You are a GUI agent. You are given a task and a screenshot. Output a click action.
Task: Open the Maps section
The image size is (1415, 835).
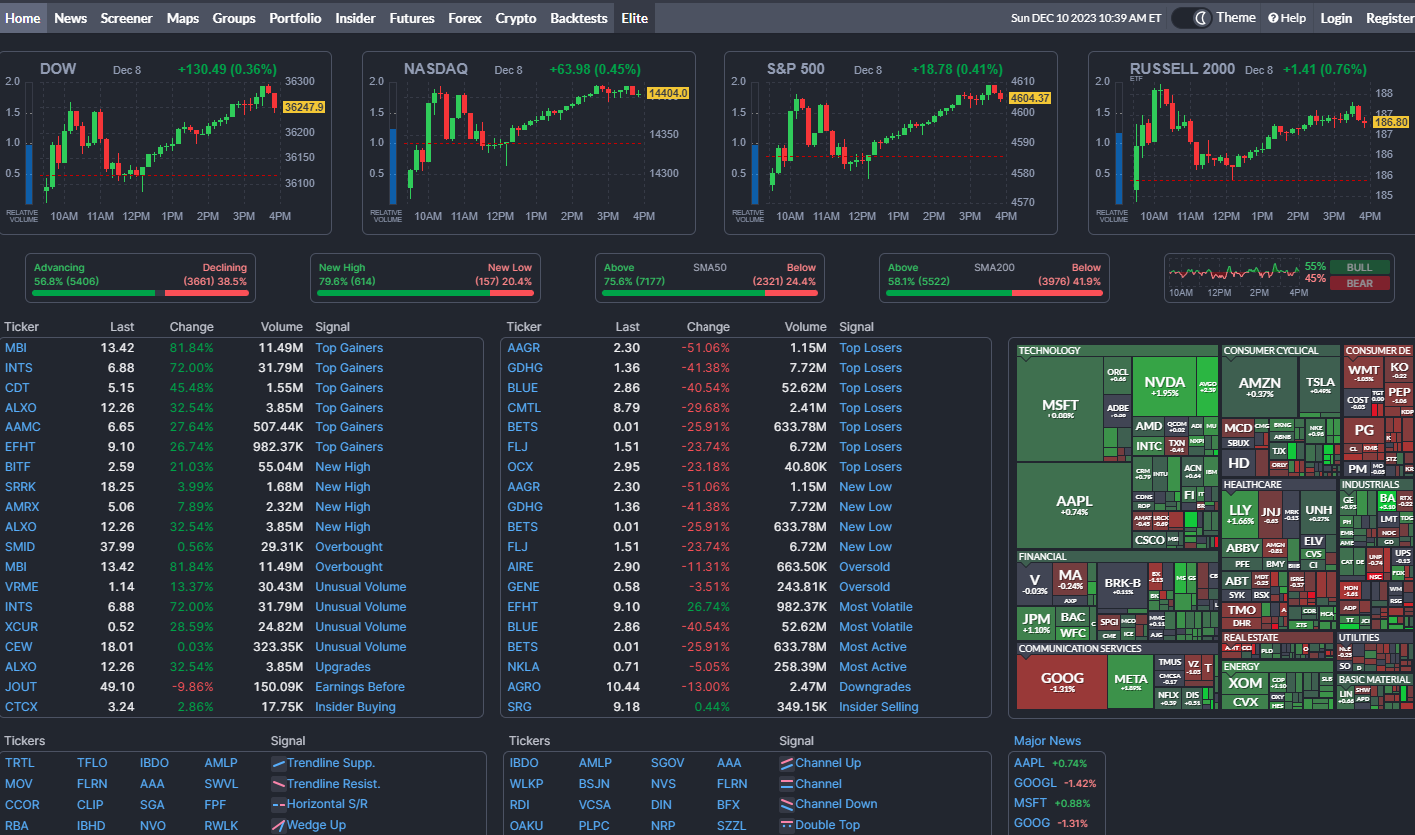tap(183, 18)
